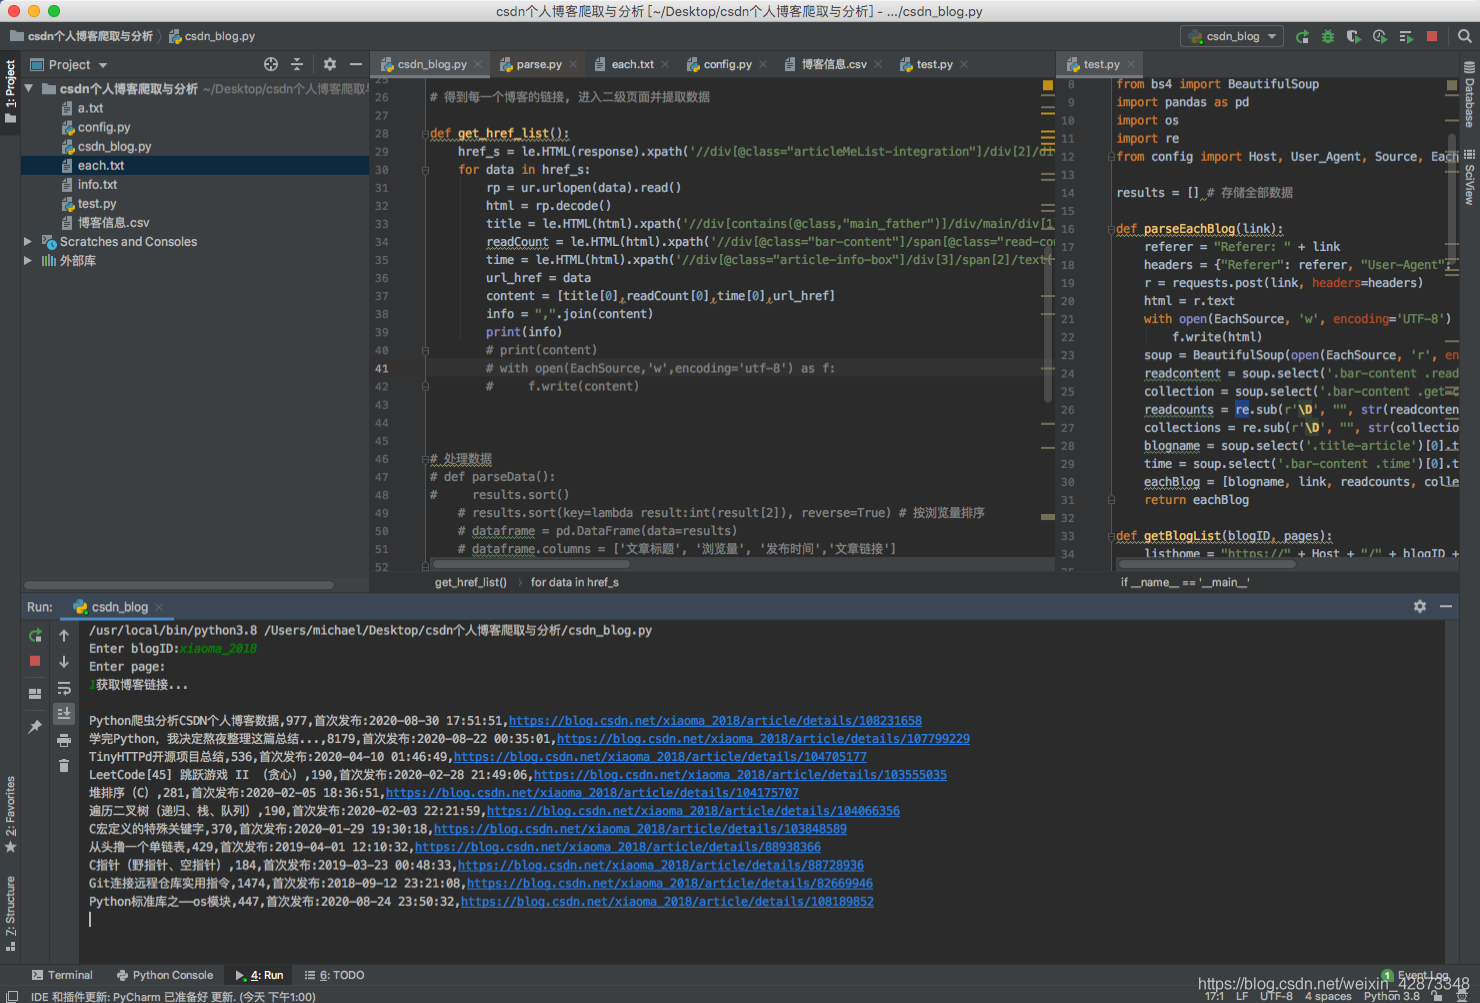Image resolution: width=1480 pixels, height=1003 pixels.
Task: Open Project panel settings gear
Action: [330, 64]
